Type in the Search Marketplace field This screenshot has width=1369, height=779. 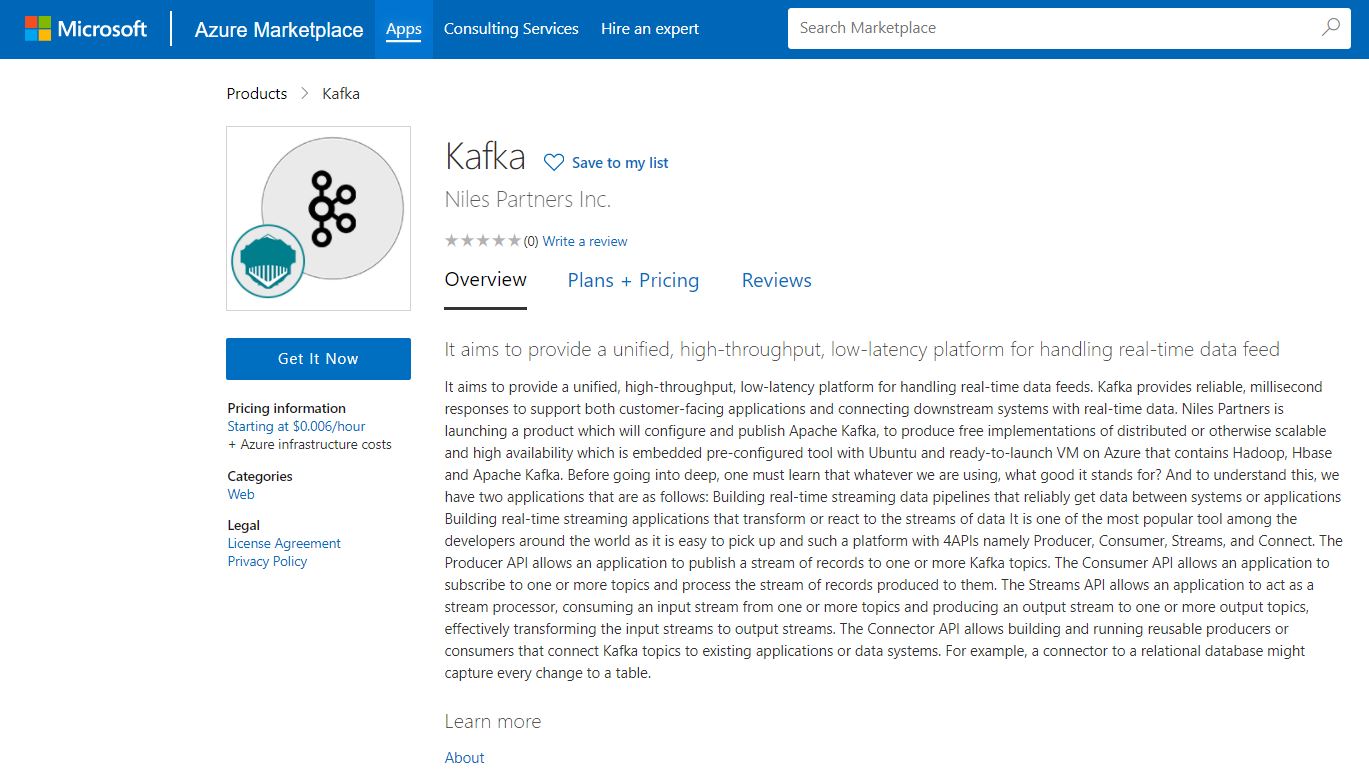1050,28
